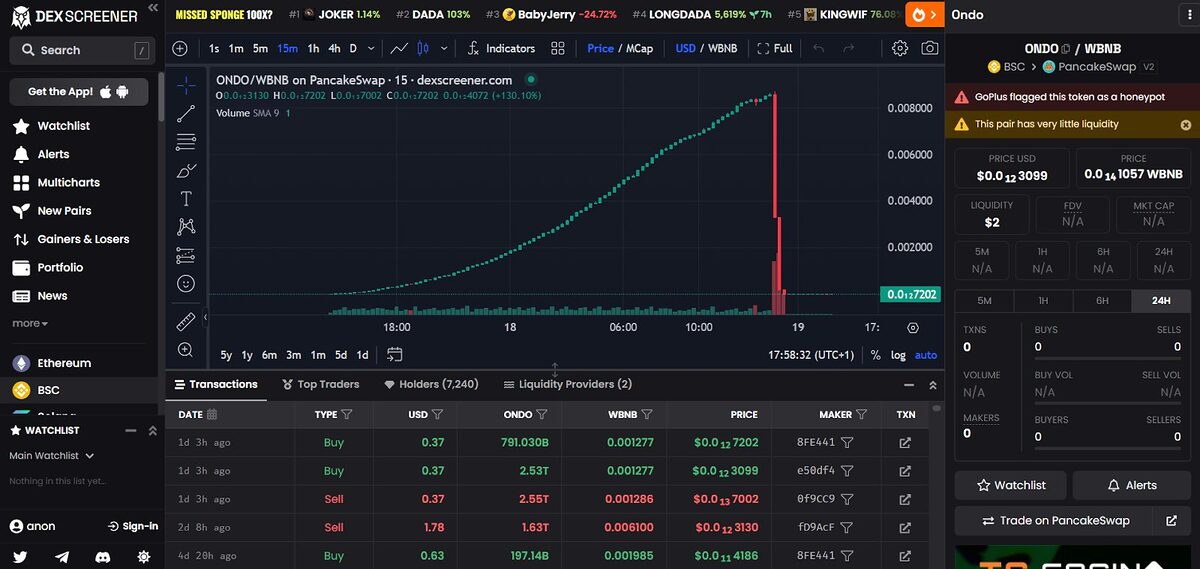
Task: Select the candlestick chart style icon
Action: pos(422,48)
